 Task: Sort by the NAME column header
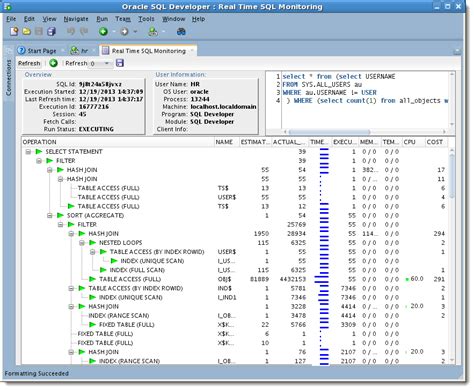226,142
